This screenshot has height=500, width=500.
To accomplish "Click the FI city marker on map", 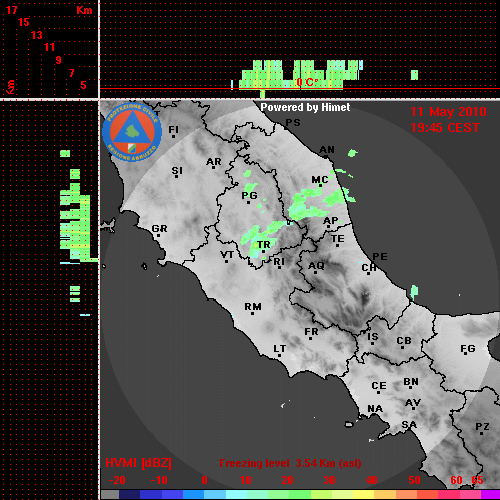I will click(x=173, y=136).
